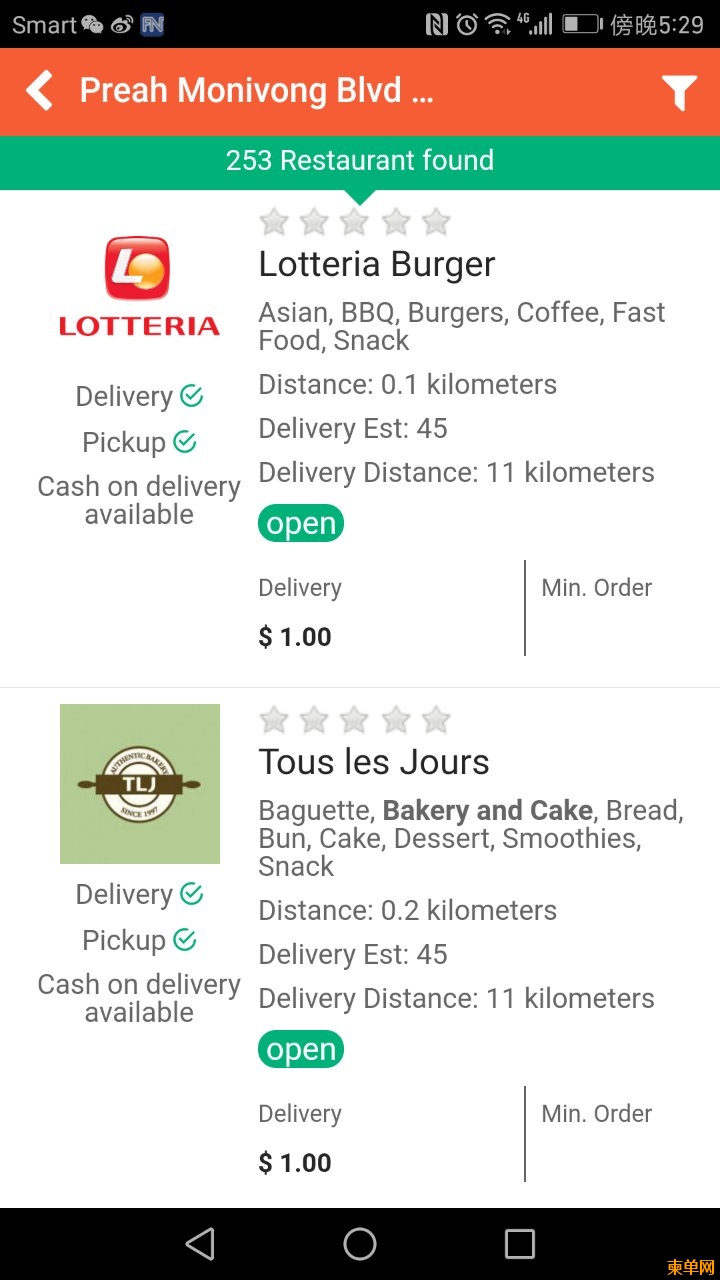Open Lotteria Burger restaurant title
Image resolution: width=720 pixels, height=1280 pixels.
(x=377, y=264)
